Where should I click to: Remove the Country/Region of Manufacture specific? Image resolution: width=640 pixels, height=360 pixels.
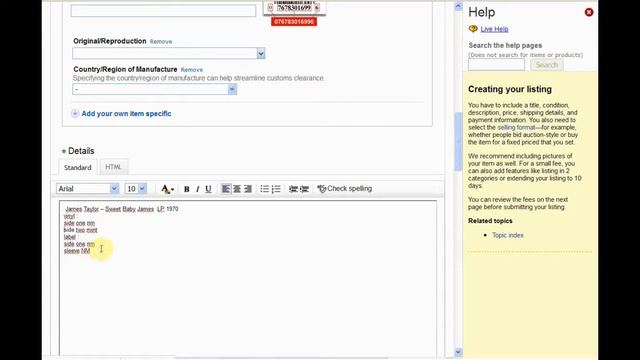click(192, 70)
